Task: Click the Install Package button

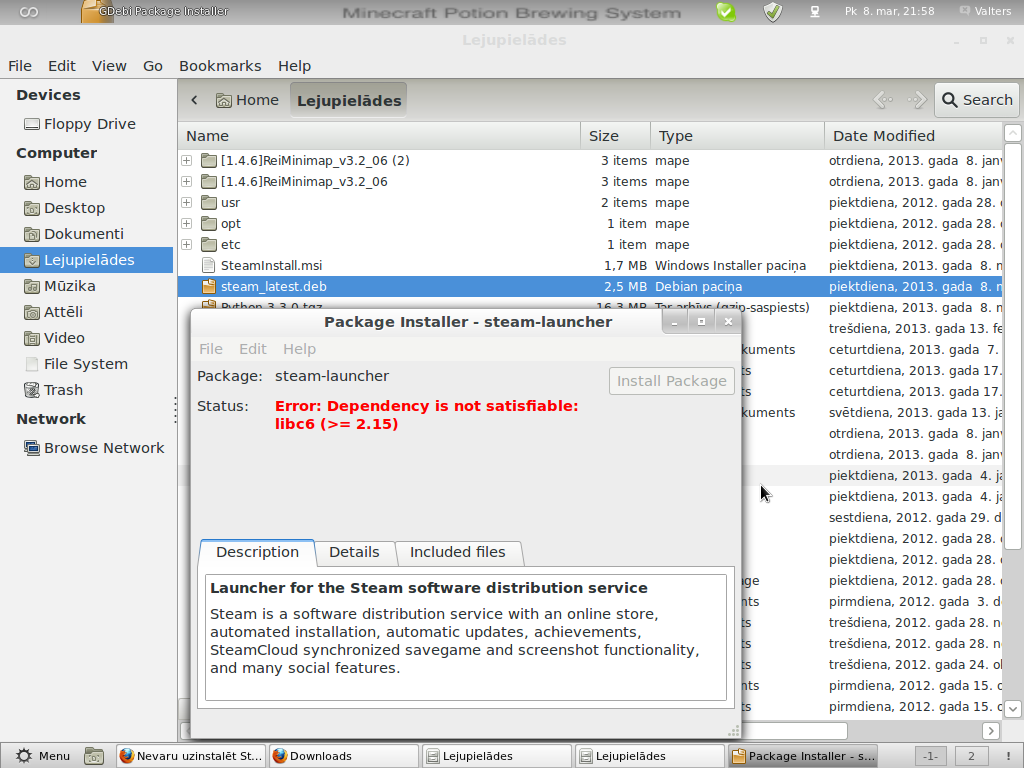Action: coord(671,381)
